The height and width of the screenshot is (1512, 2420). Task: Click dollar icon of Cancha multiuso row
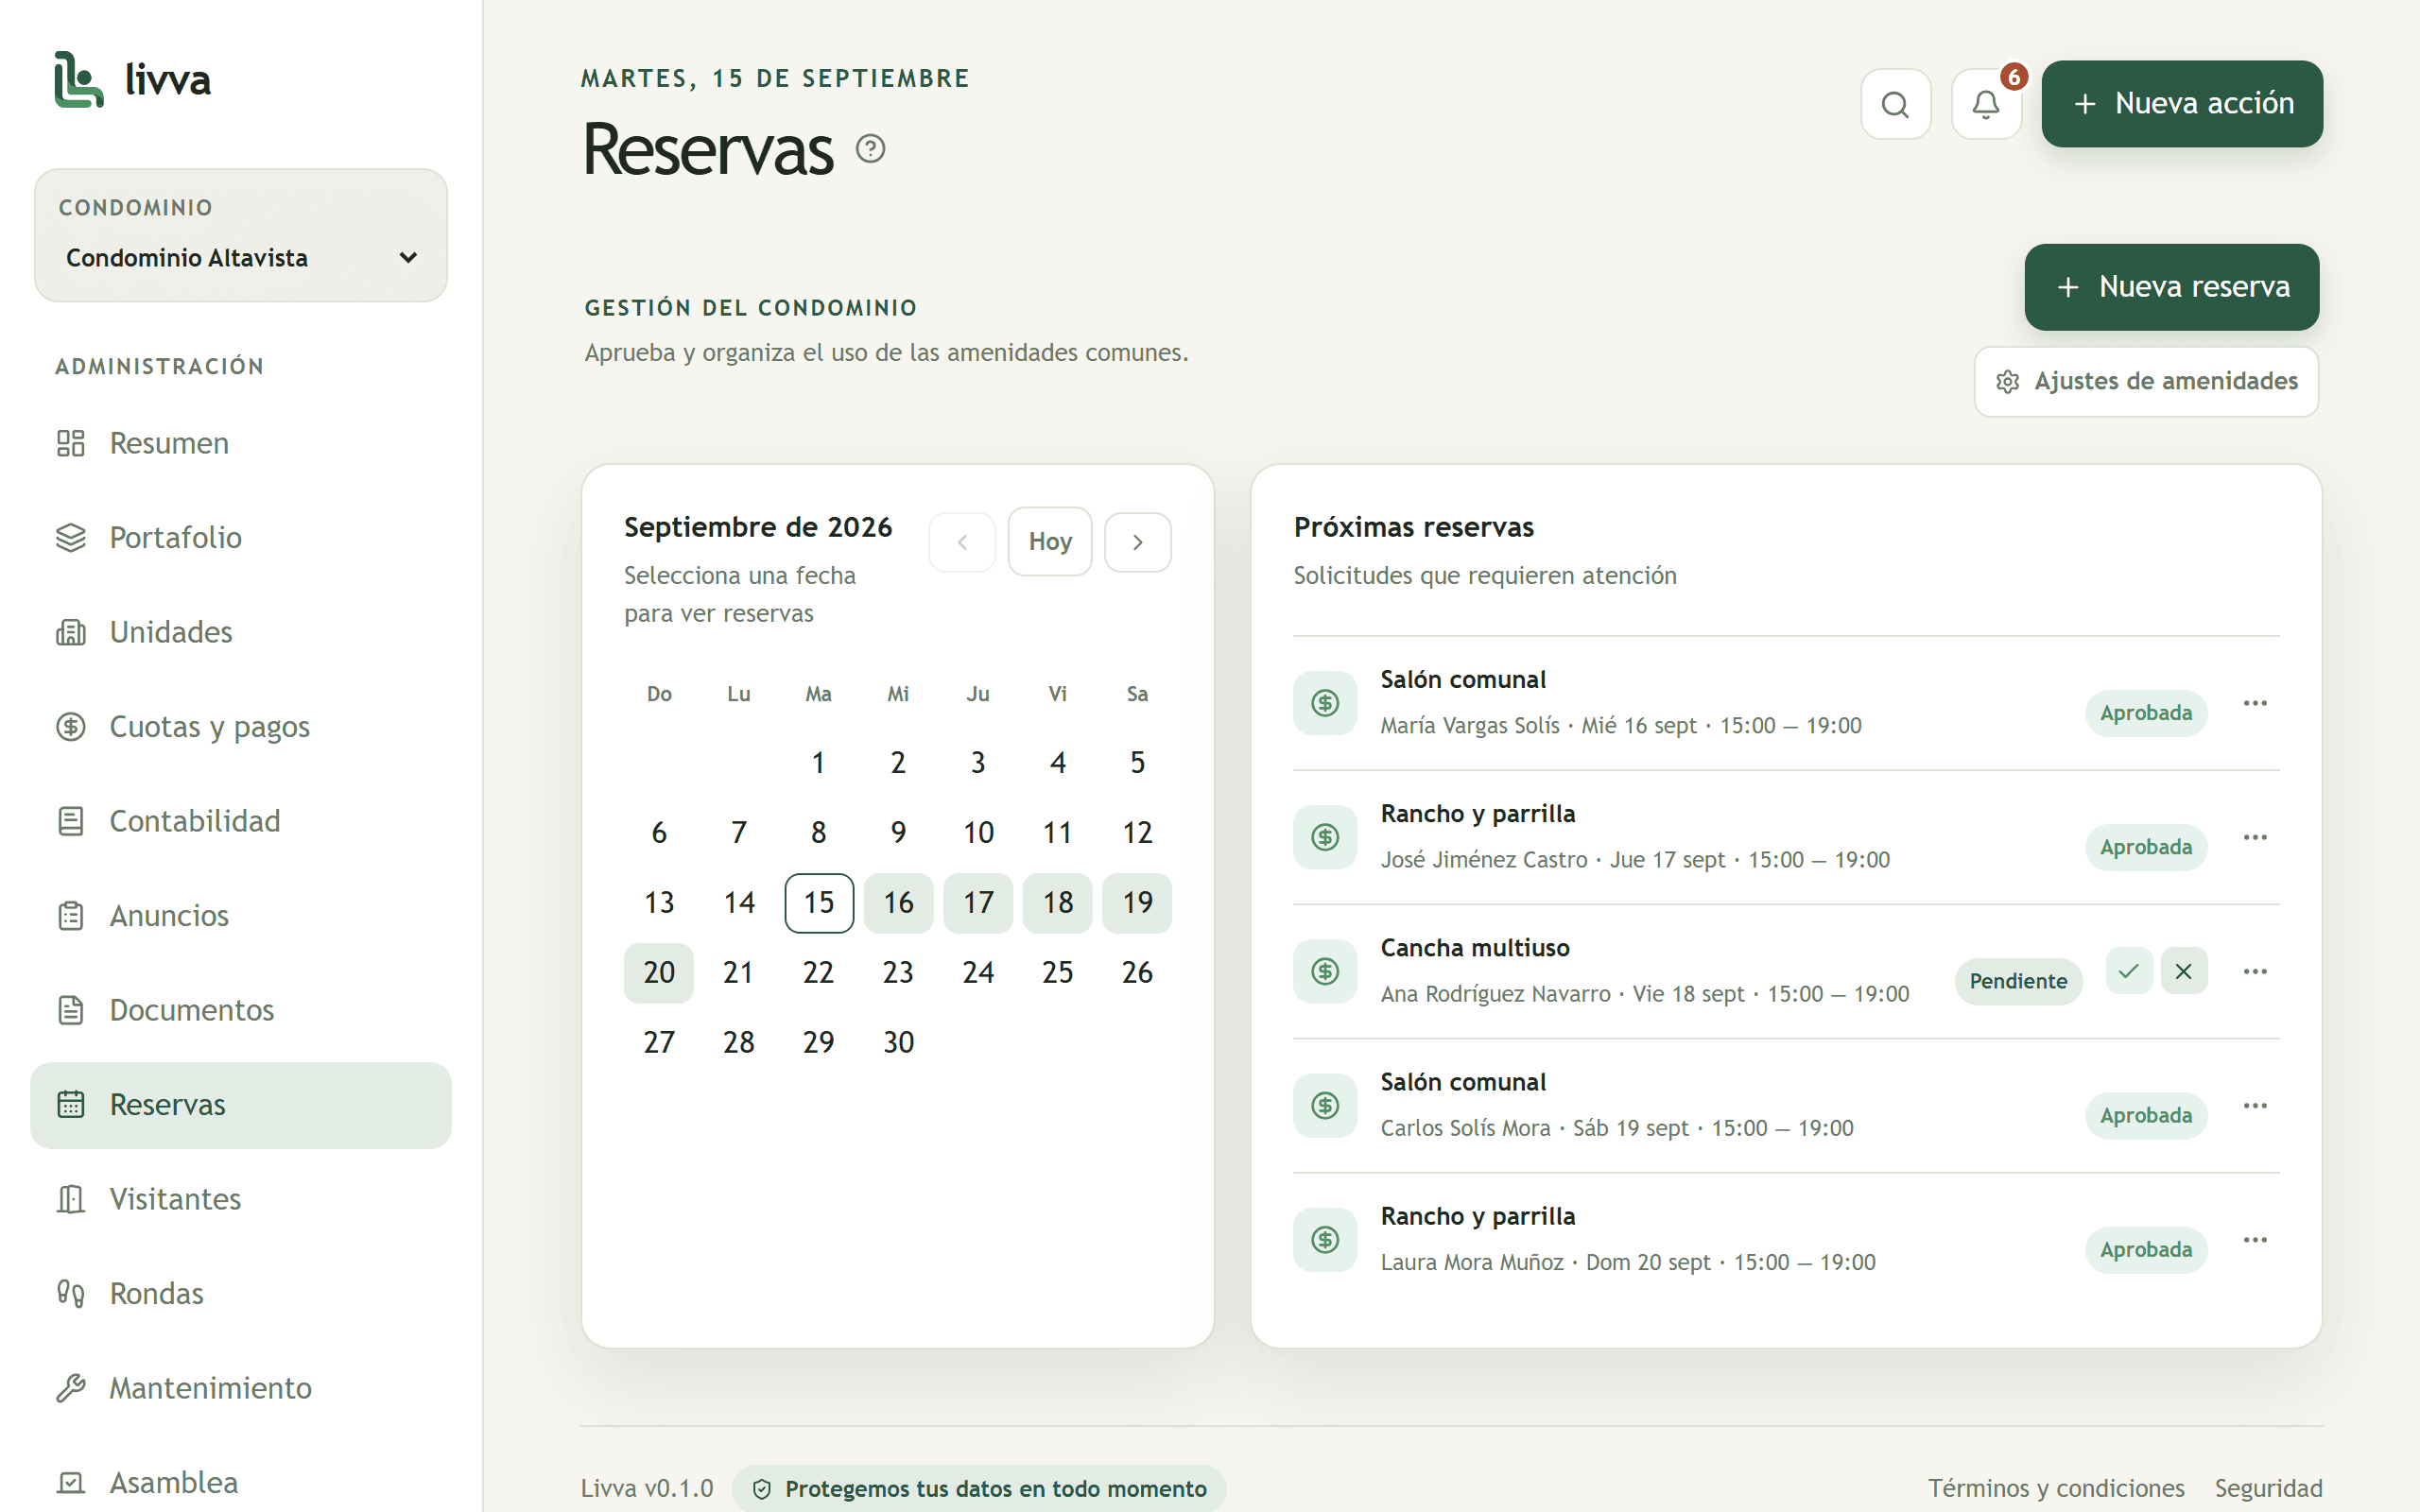tap(1325, 971)
